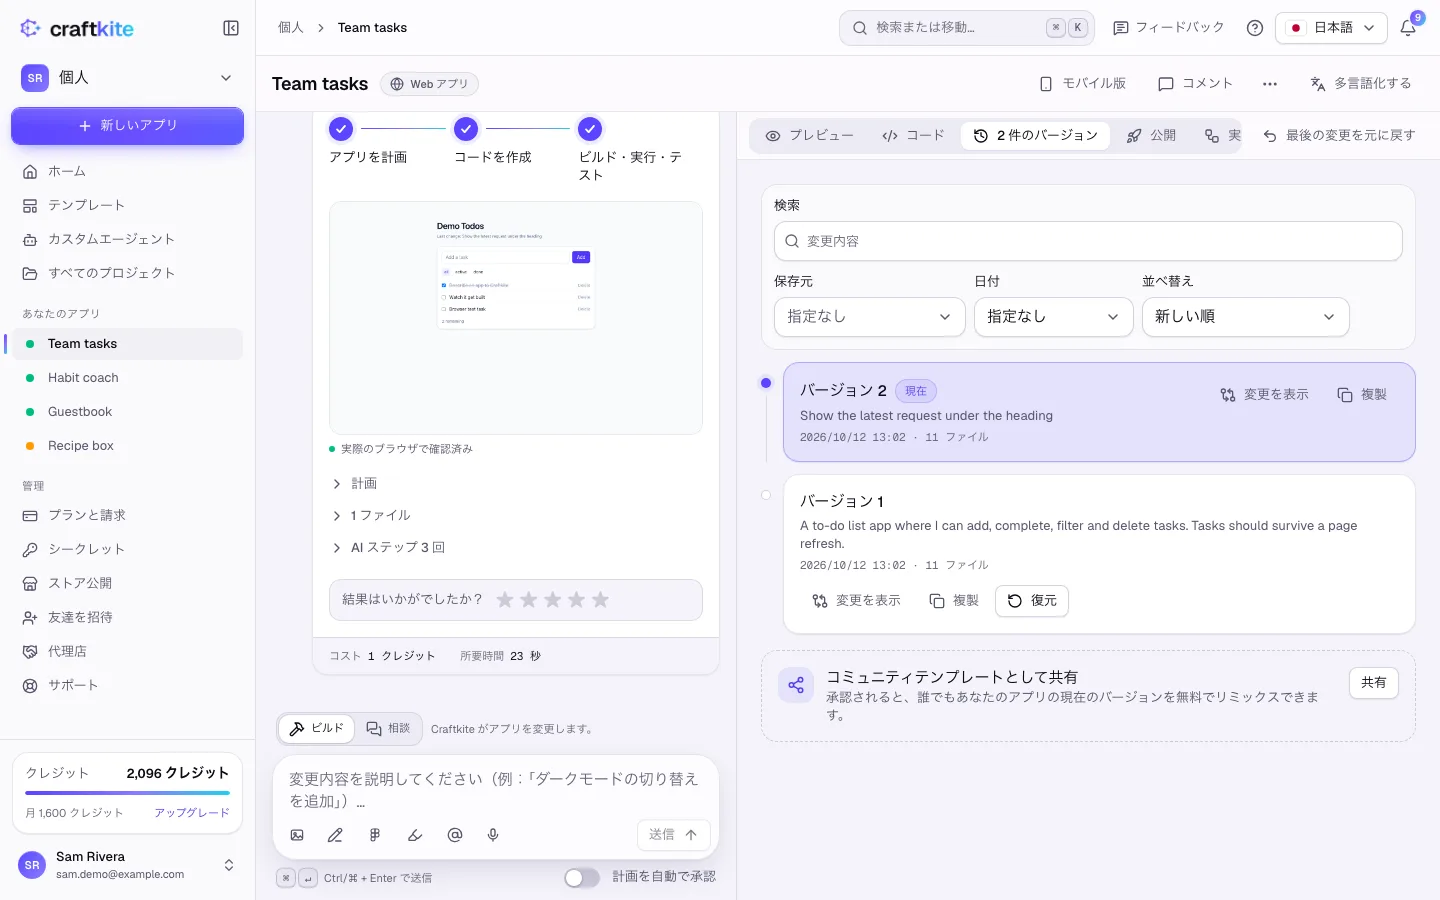1440x900 pixels.
Task: Open シークレット in sidebar
Action: point(127,549)
